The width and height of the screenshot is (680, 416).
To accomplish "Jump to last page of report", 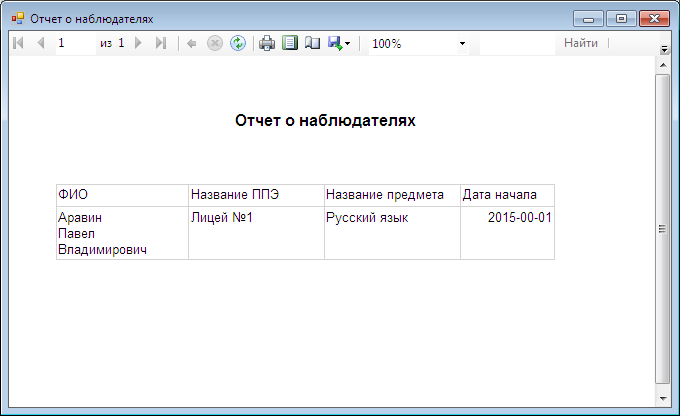I will point(161,43).
